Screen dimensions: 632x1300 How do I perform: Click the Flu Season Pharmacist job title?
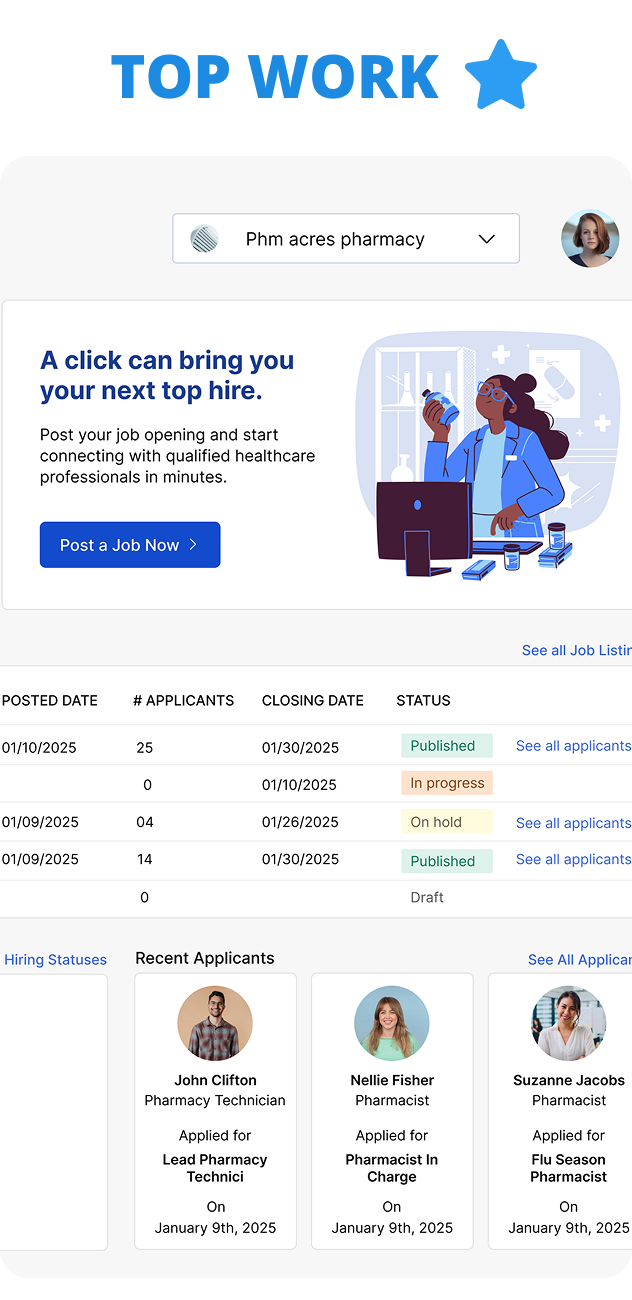[569, 1168]
